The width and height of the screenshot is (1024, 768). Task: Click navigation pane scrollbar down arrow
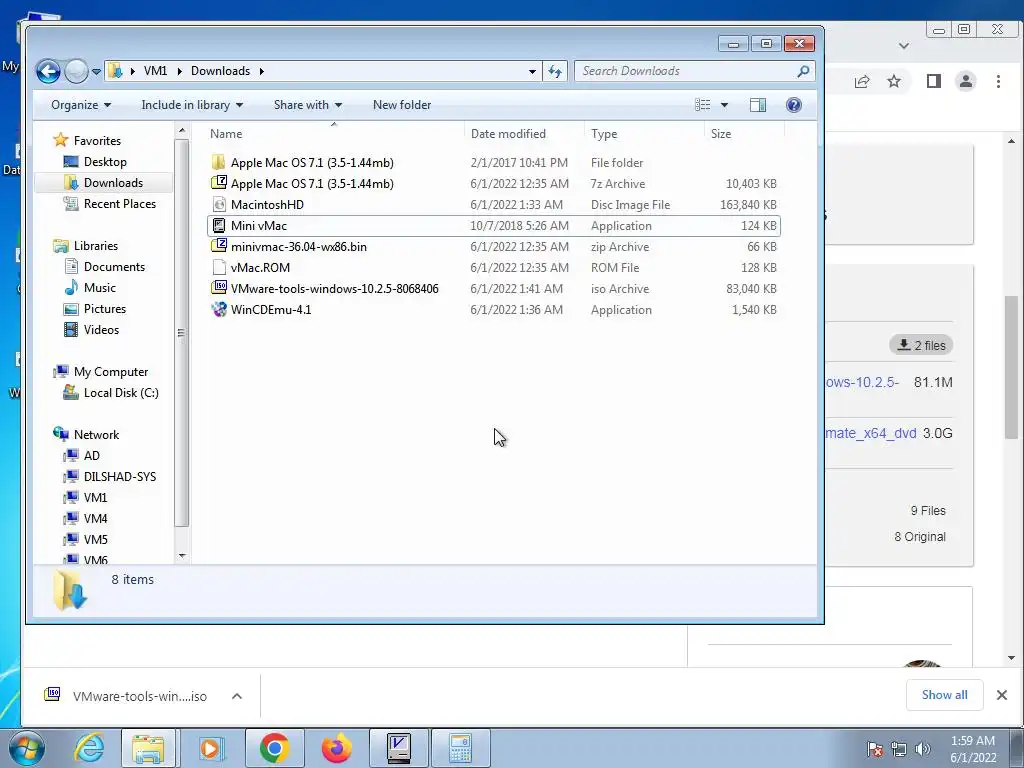[x=182, y=556]
